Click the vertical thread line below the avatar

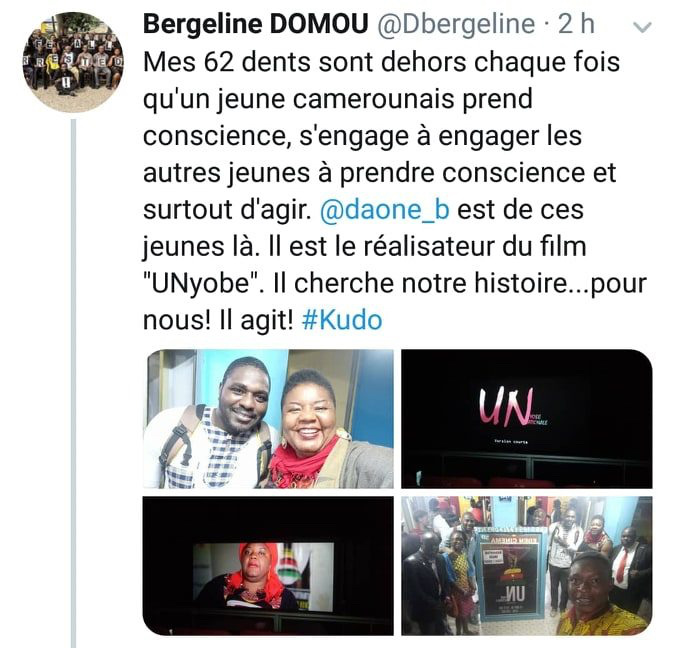pyautogui.click(x=74, y=383)
